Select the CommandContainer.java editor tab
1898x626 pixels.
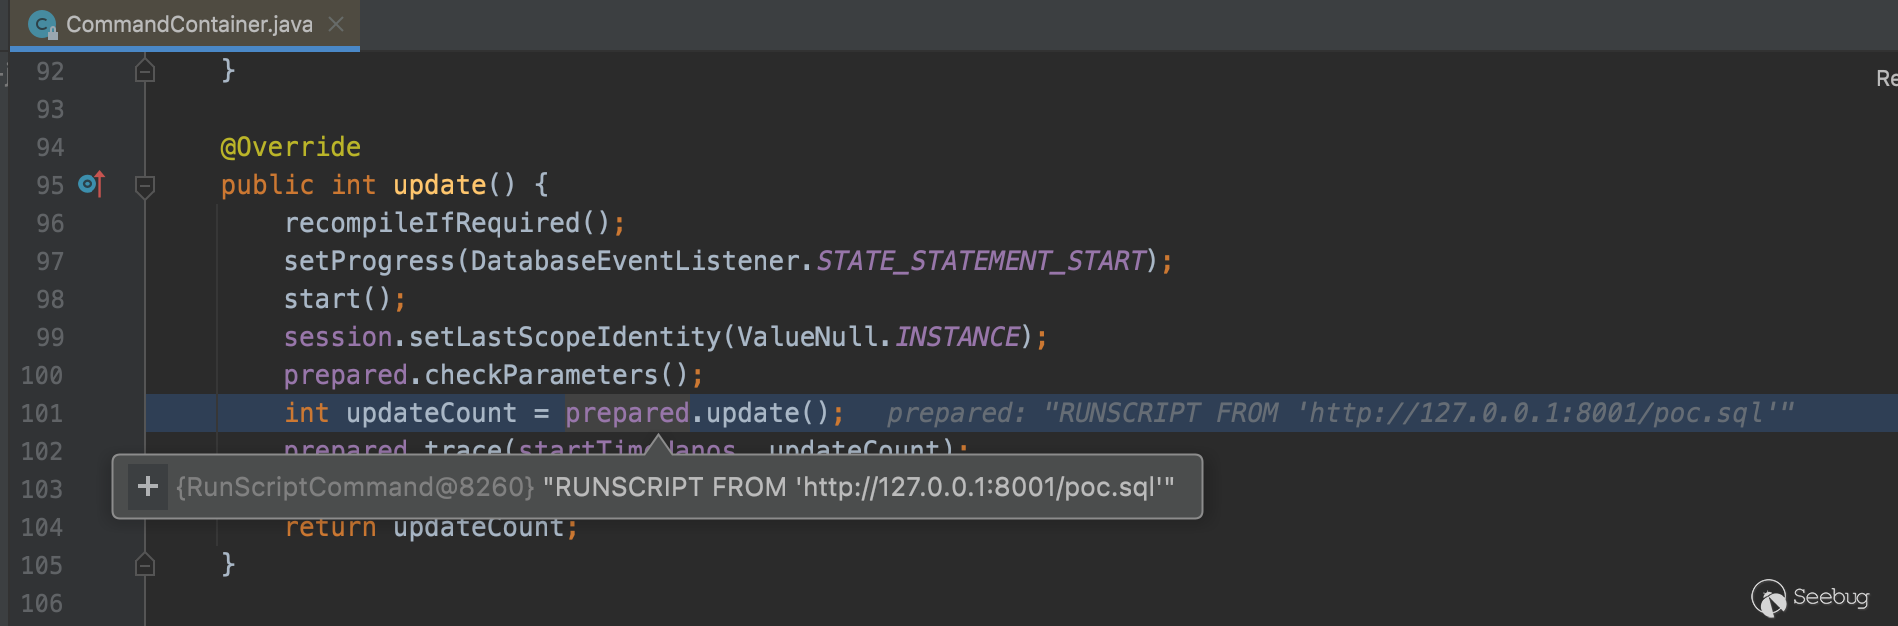tap(189, 24)
